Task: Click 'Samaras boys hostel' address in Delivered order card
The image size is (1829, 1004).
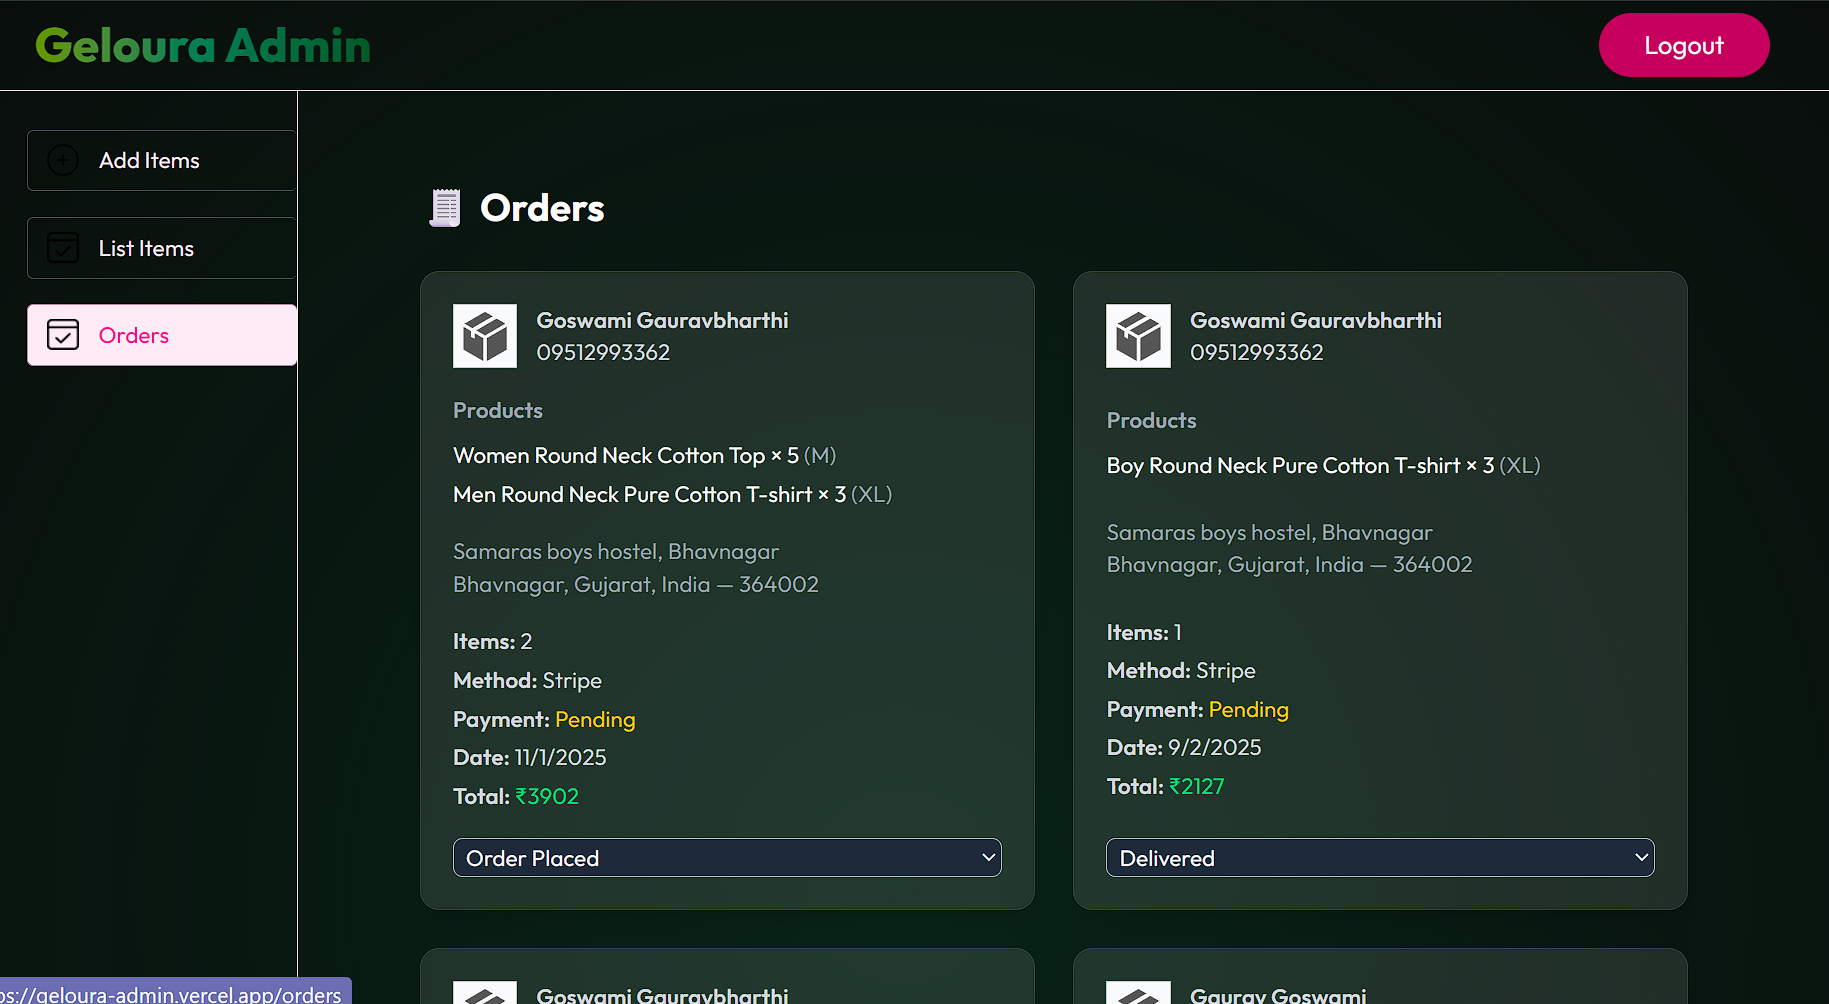Action: [x=1269, y=532]
